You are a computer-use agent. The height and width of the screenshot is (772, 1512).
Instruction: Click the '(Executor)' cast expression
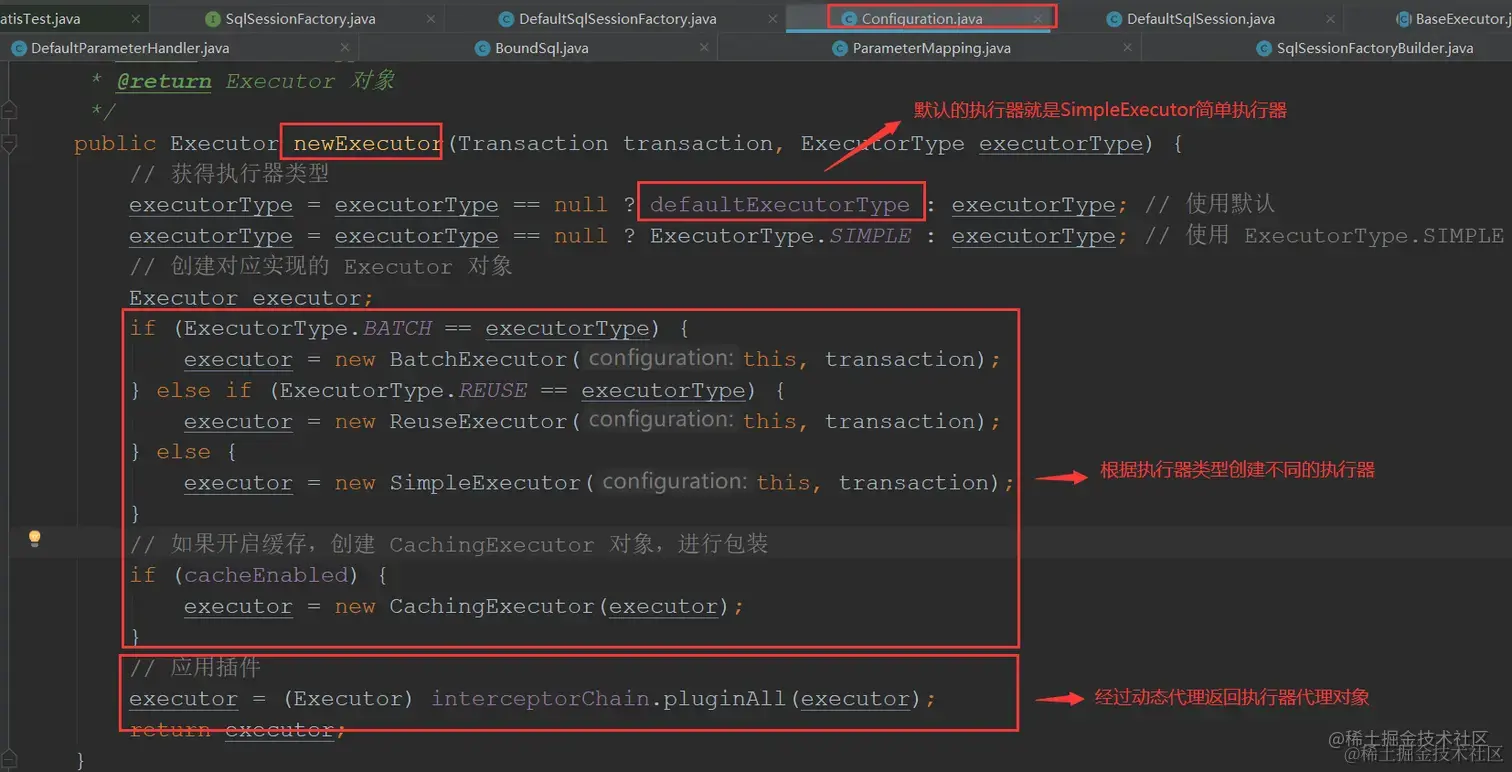pos(347,698)
